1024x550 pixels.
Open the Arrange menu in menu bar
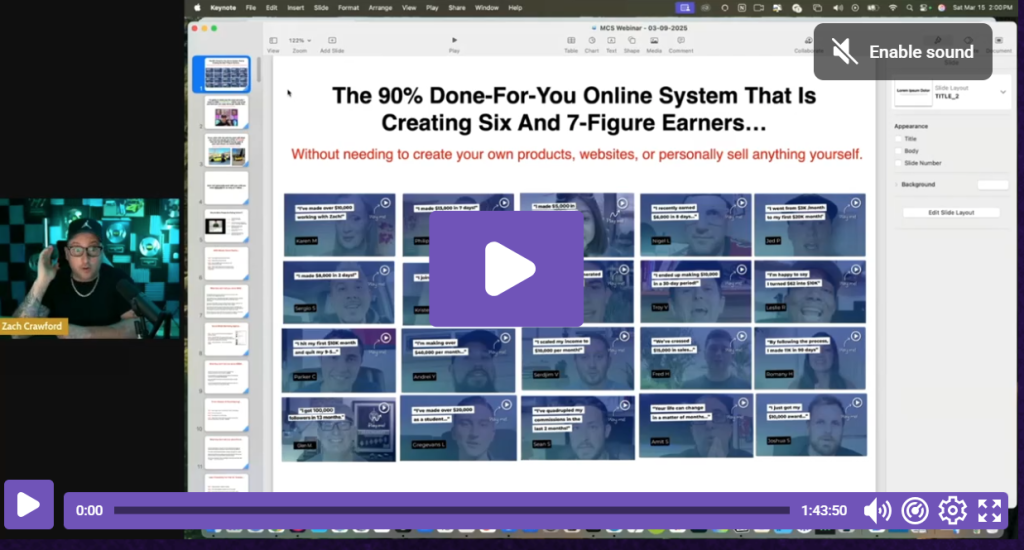click(x=378, y=8)
